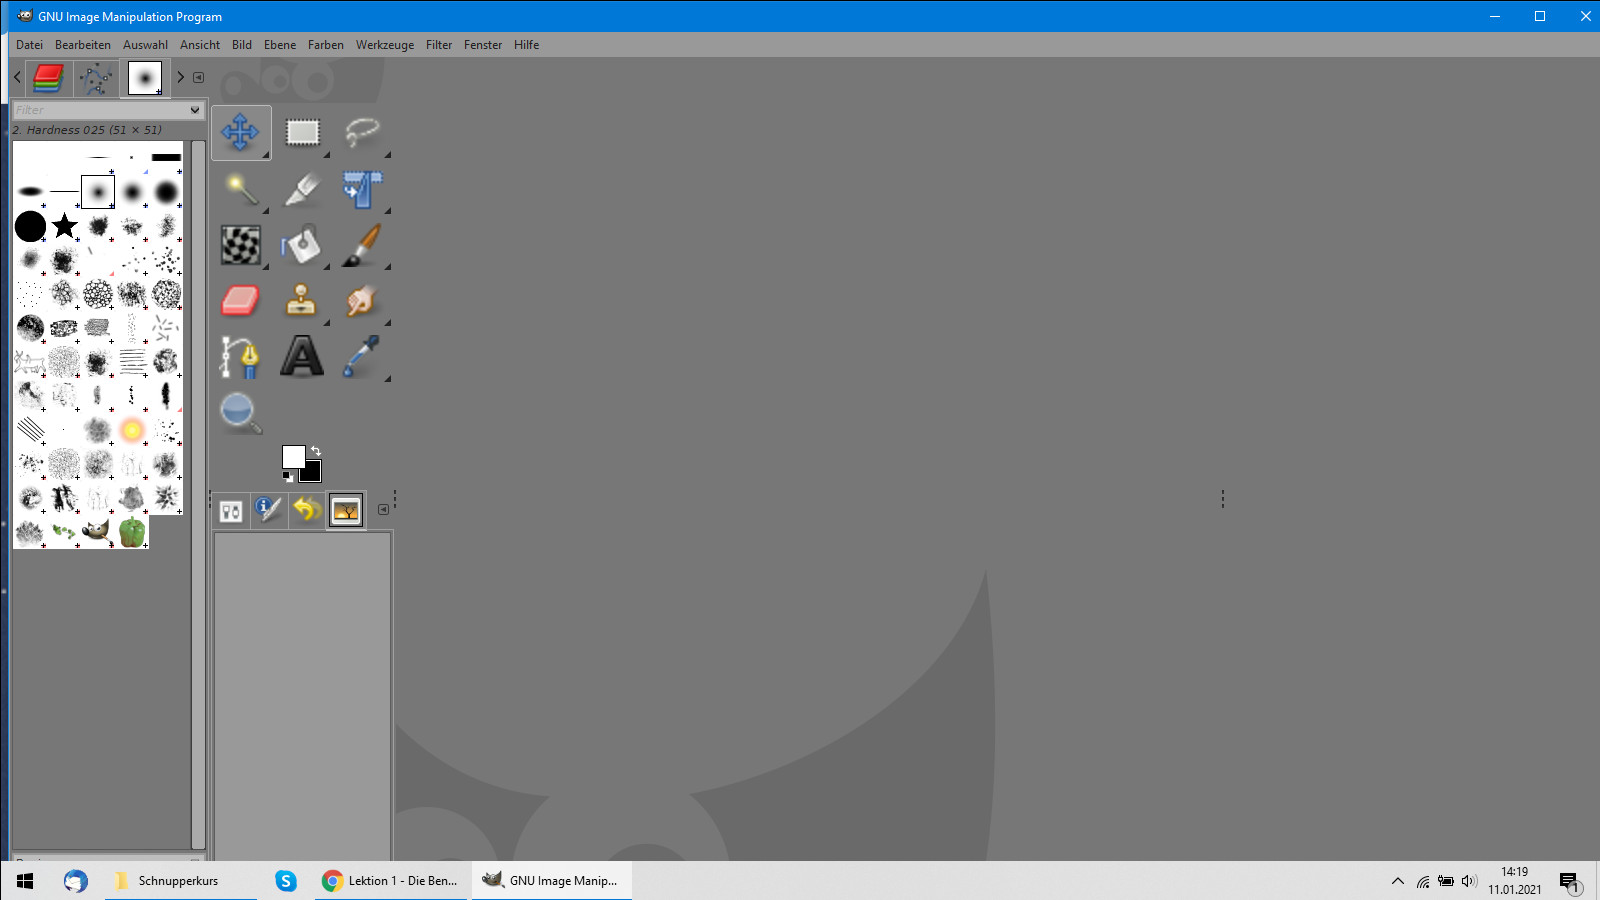The image size is (1600, 900).
Task: Select the Paintbrush tool
Action: 362,245
